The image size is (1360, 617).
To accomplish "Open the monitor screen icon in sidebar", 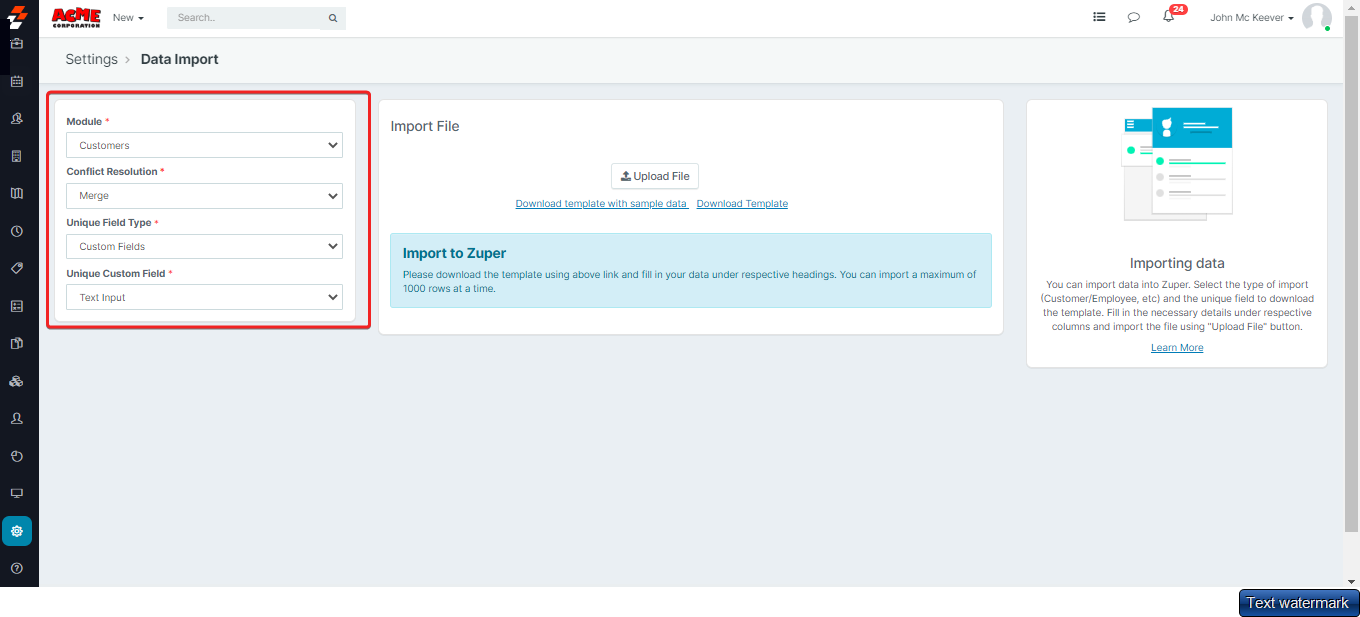I will click(17, 493).
